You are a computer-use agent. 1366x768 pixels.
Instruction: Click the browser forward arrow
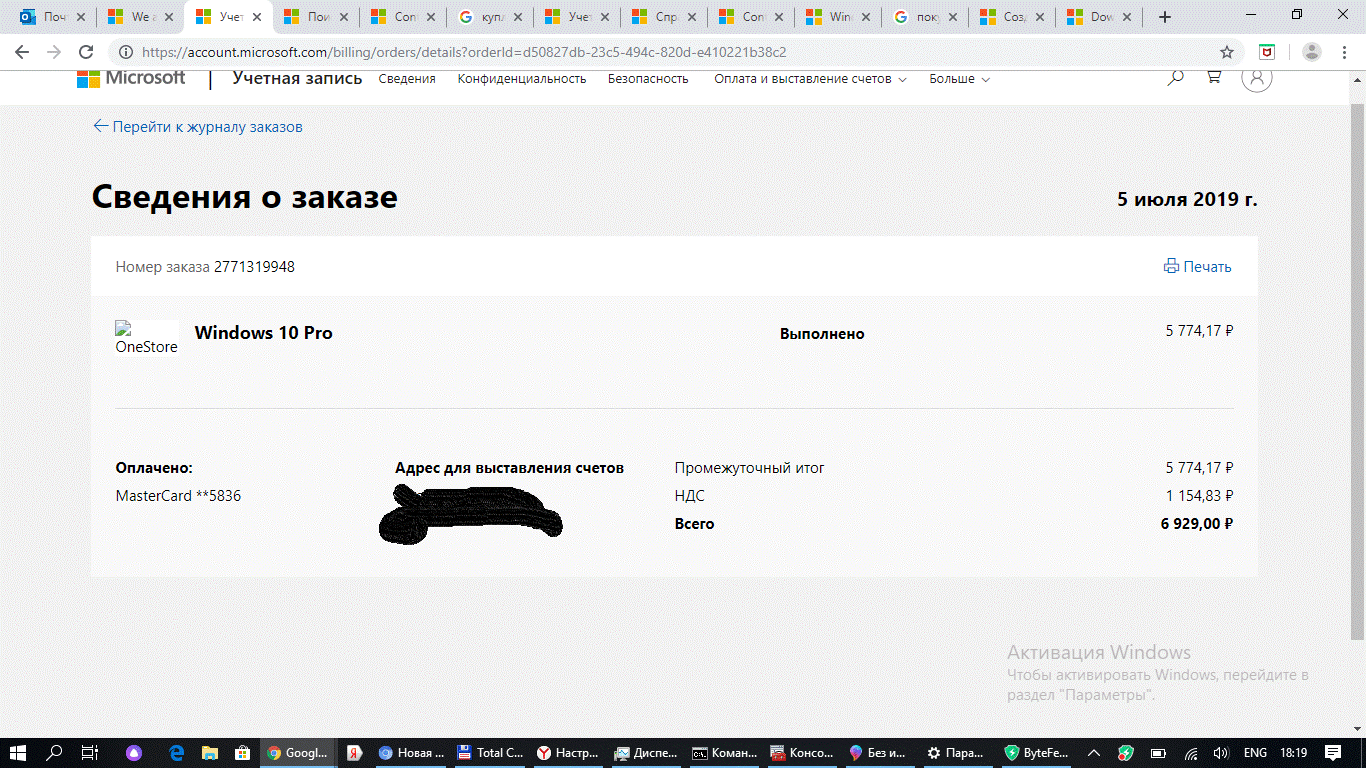tap(54, 52)
